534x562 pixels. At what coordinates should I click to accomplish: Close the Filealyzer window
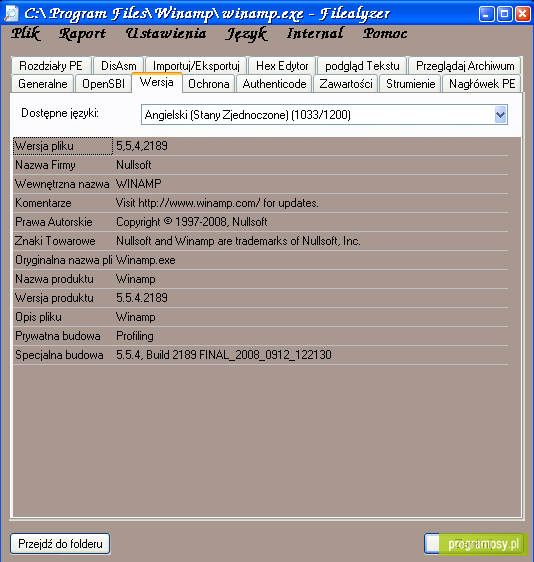point(523,14)
